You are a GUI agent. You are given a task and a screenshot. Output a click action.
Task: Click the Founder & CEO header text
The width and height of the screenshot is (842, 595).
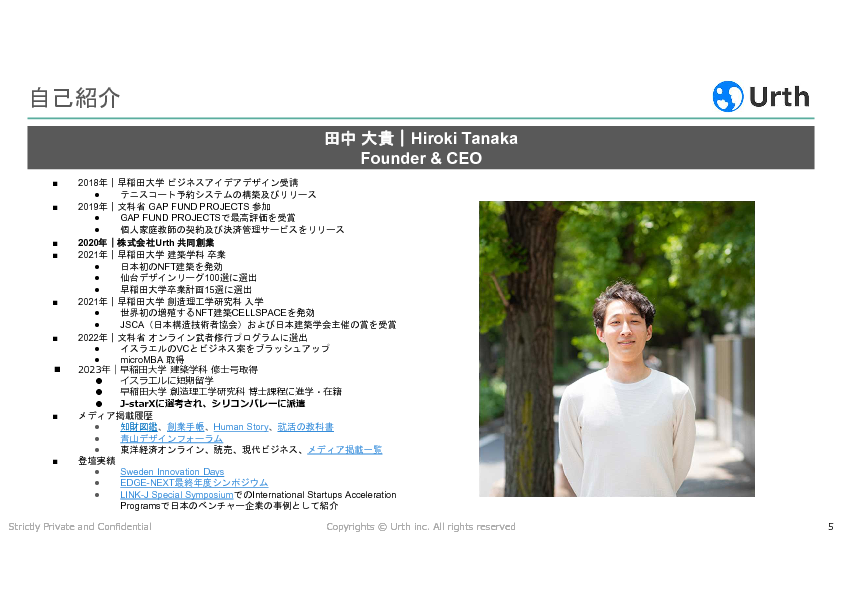[x=420, y=158]
